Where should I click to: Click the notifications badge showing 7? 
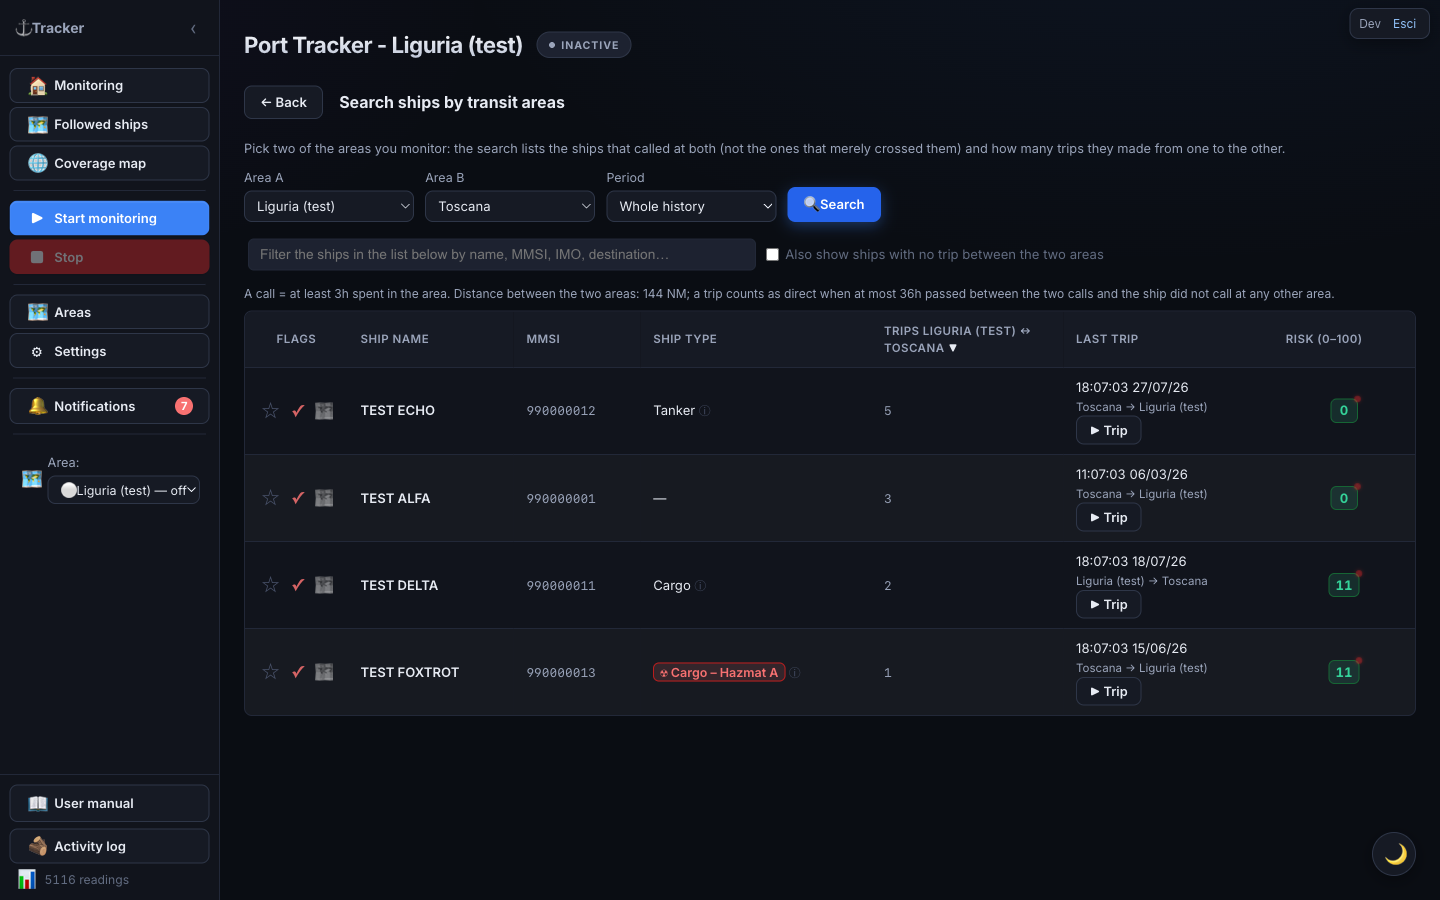184,406
